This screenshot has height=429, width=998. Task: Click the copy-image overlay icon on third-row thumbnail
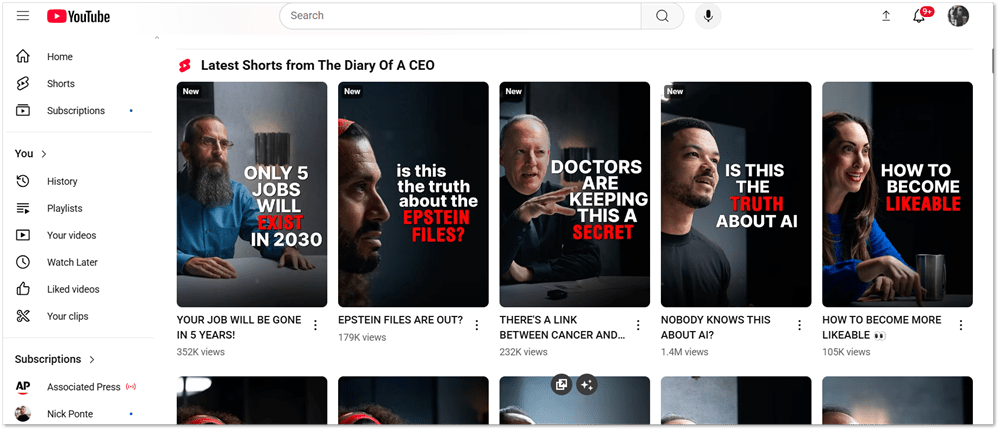coord(561,384)
